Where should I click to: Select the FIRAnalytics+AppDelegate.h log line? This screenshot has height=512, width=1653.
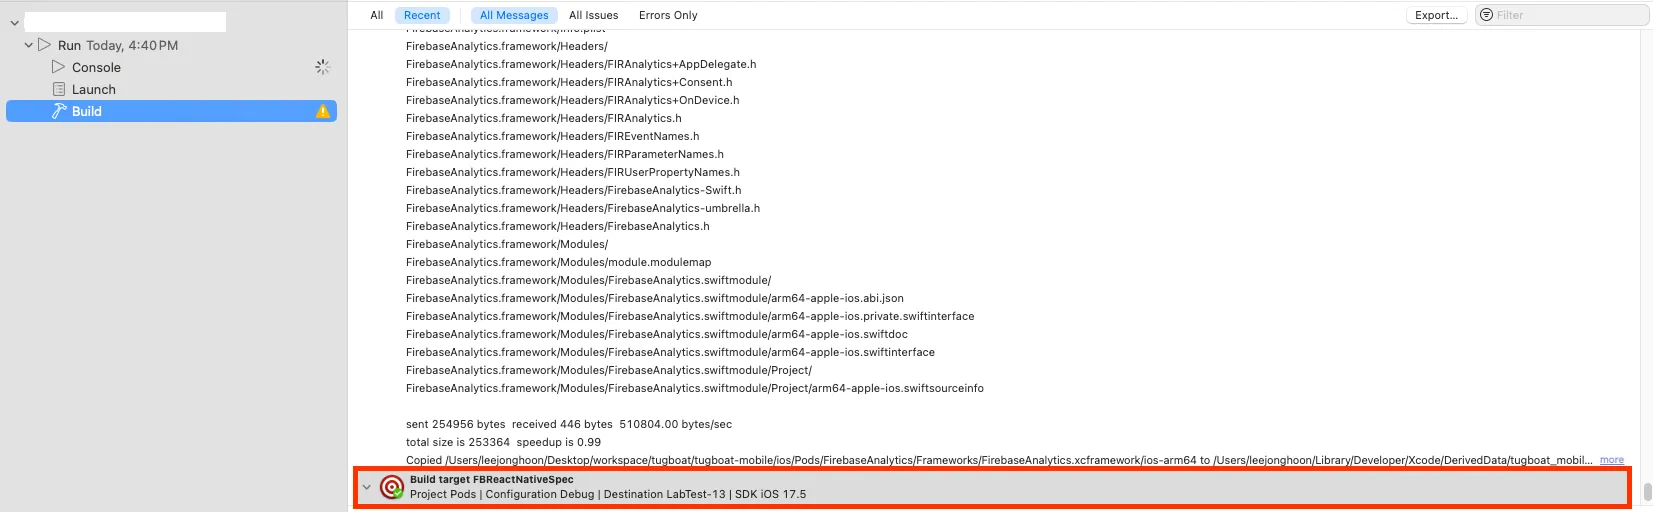point(581,64)
